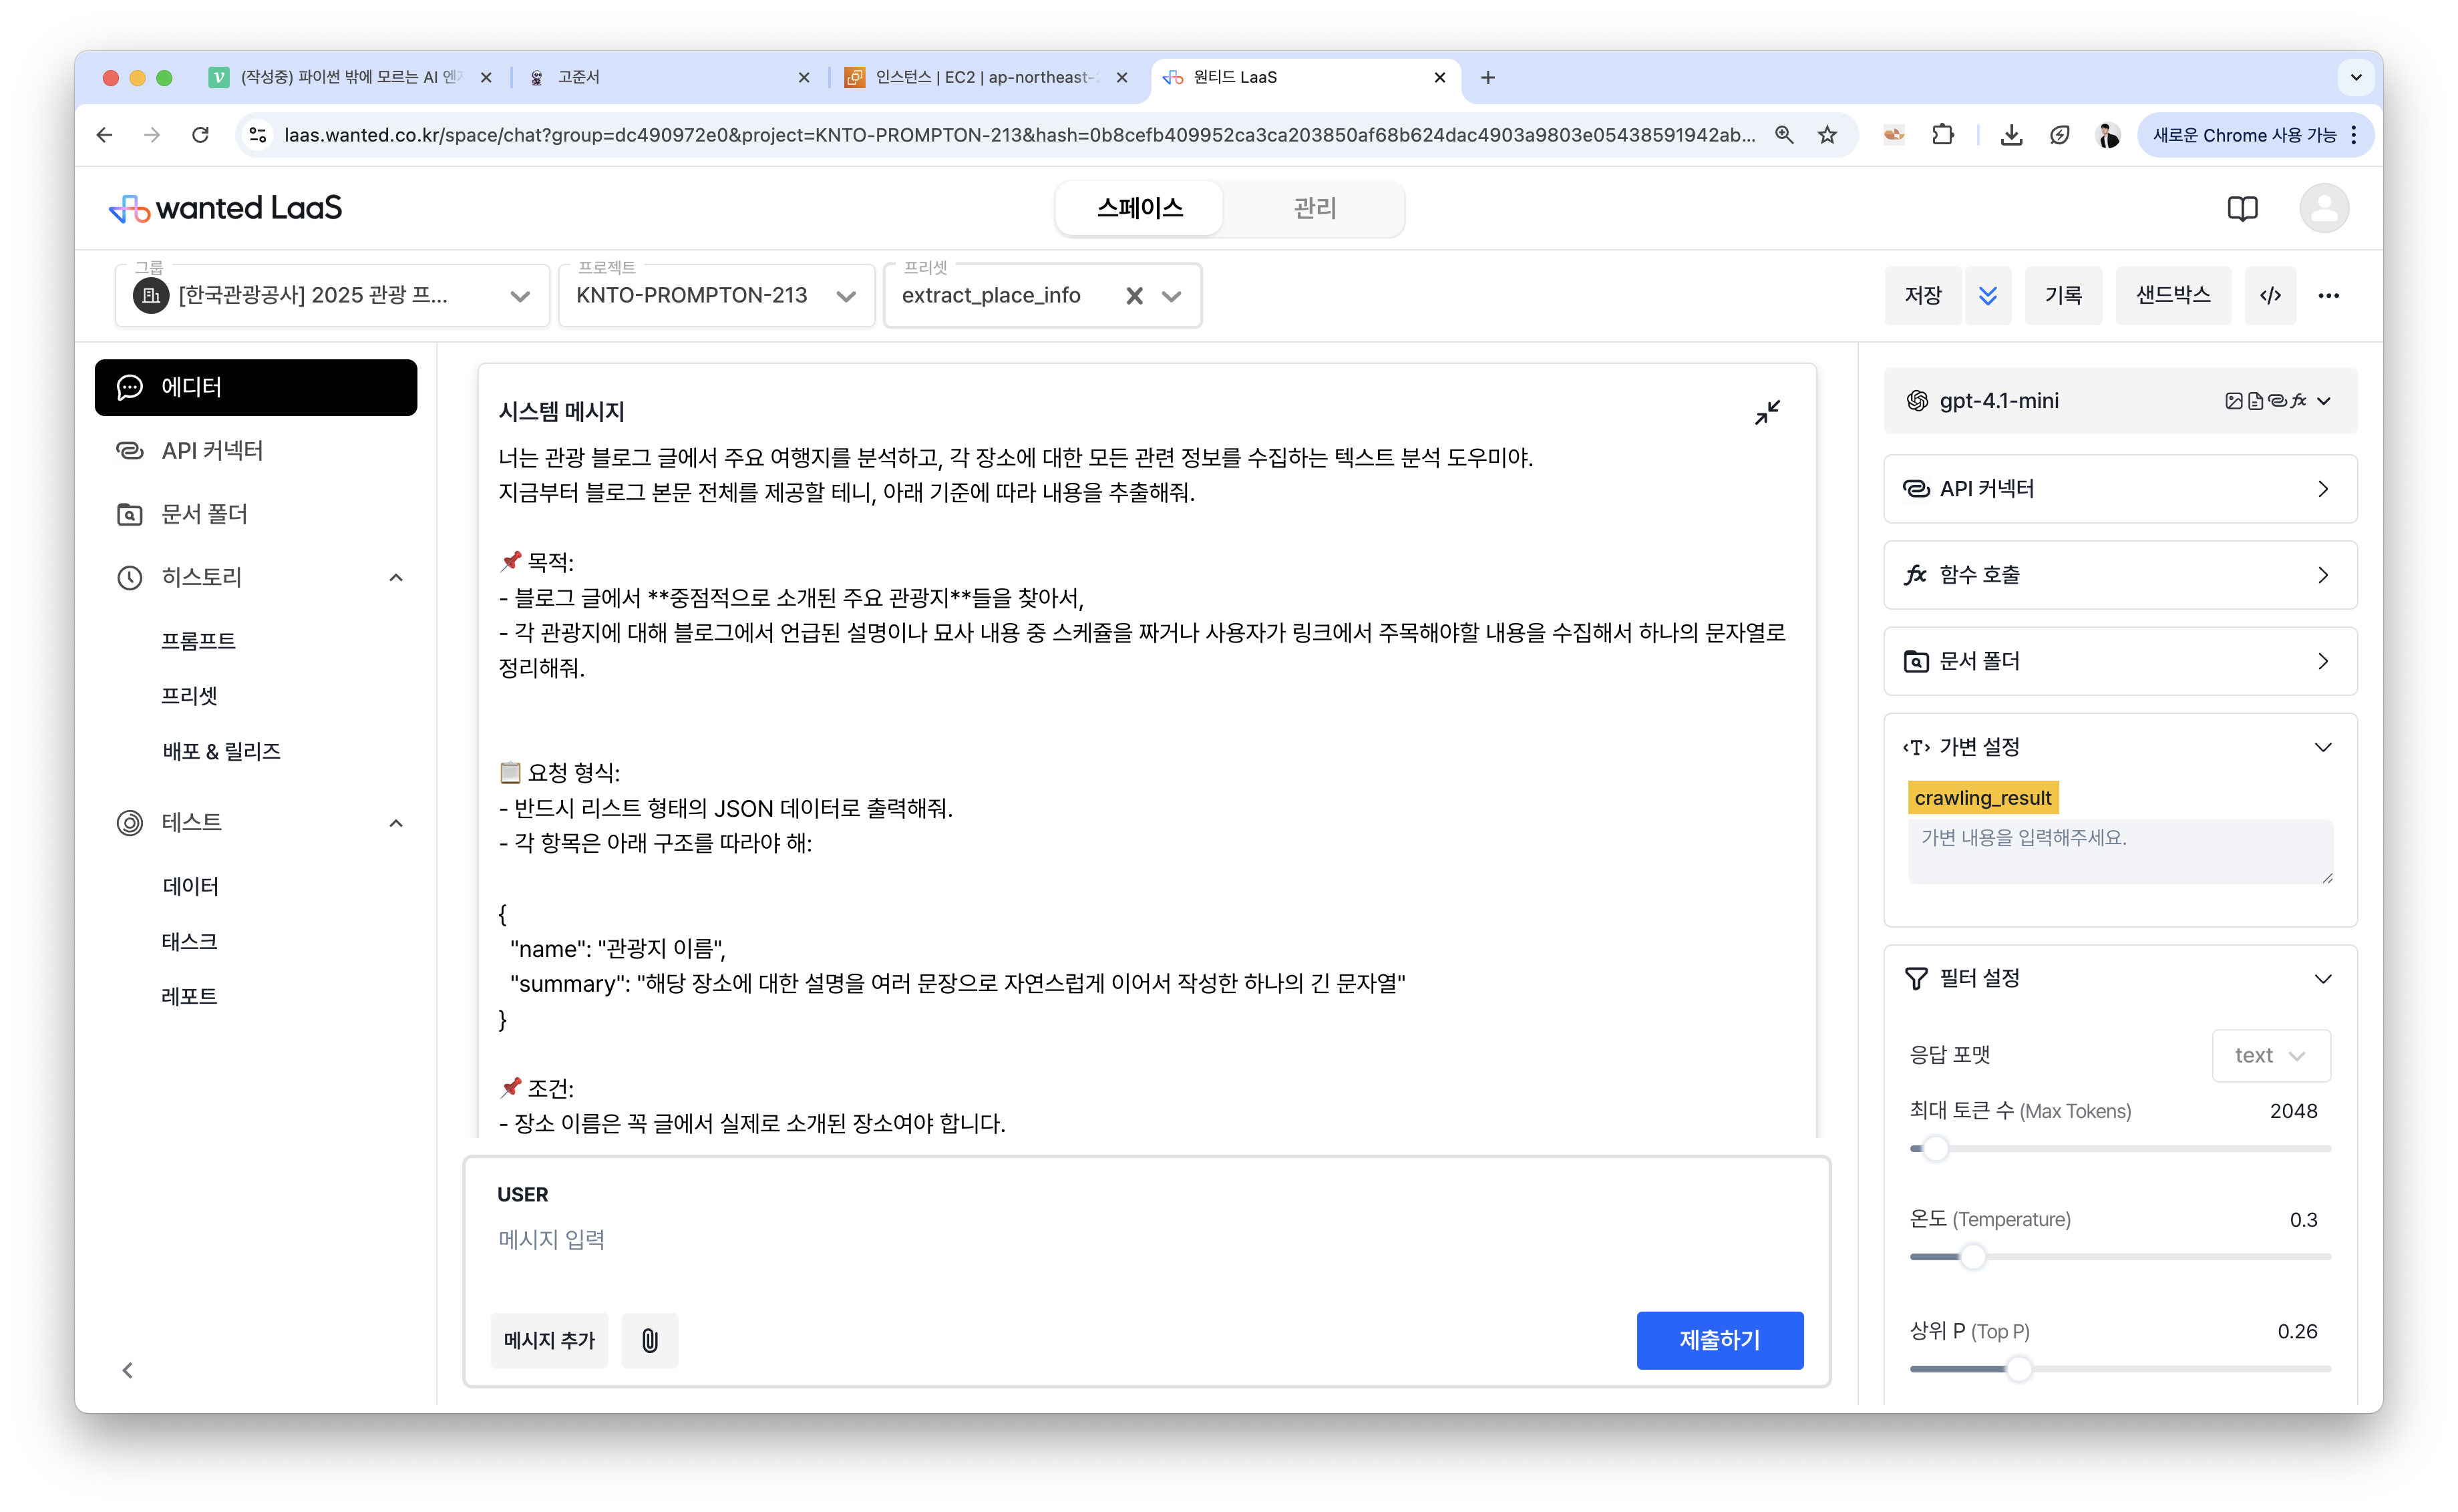Adjust the Temperature slider handle
The width and height of the screenshot is (2458, 1512).
(x=1973, y=1257)
